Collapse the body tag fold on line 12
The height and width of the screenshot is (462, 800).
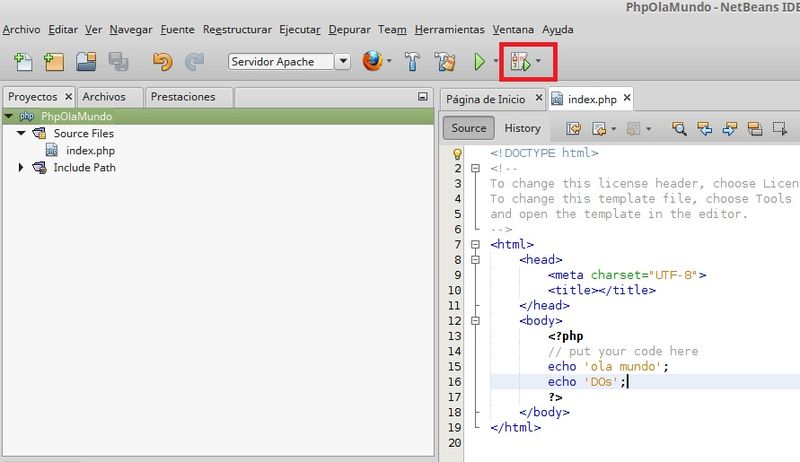476,321
